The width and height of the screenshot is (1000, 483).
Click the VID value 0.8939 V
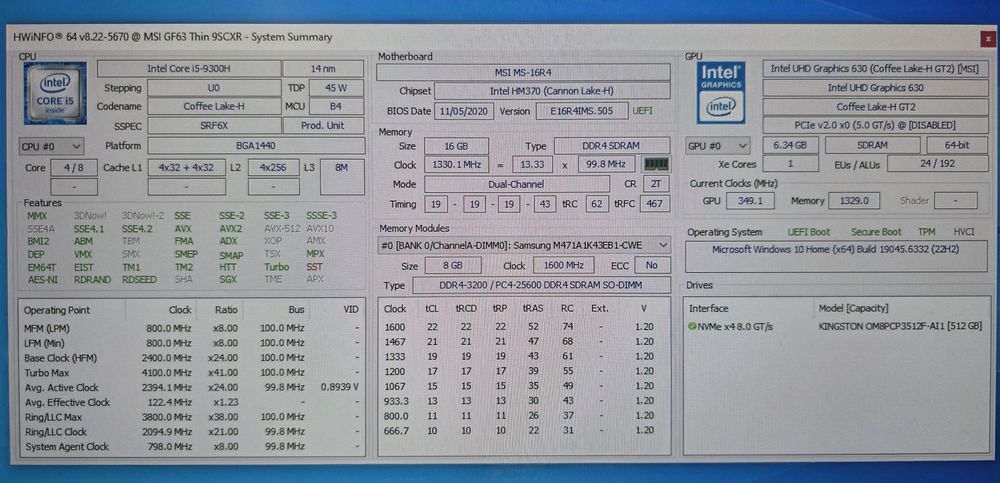pyautogui.click(x=340, y=387)
